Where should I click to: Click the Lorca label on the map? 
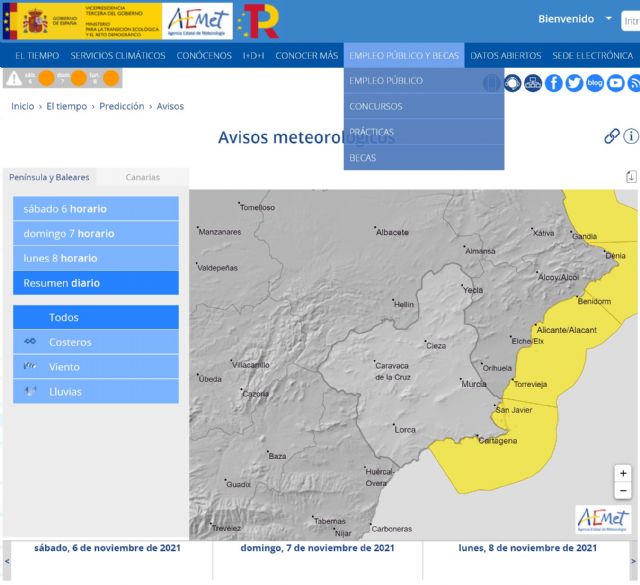405,429
